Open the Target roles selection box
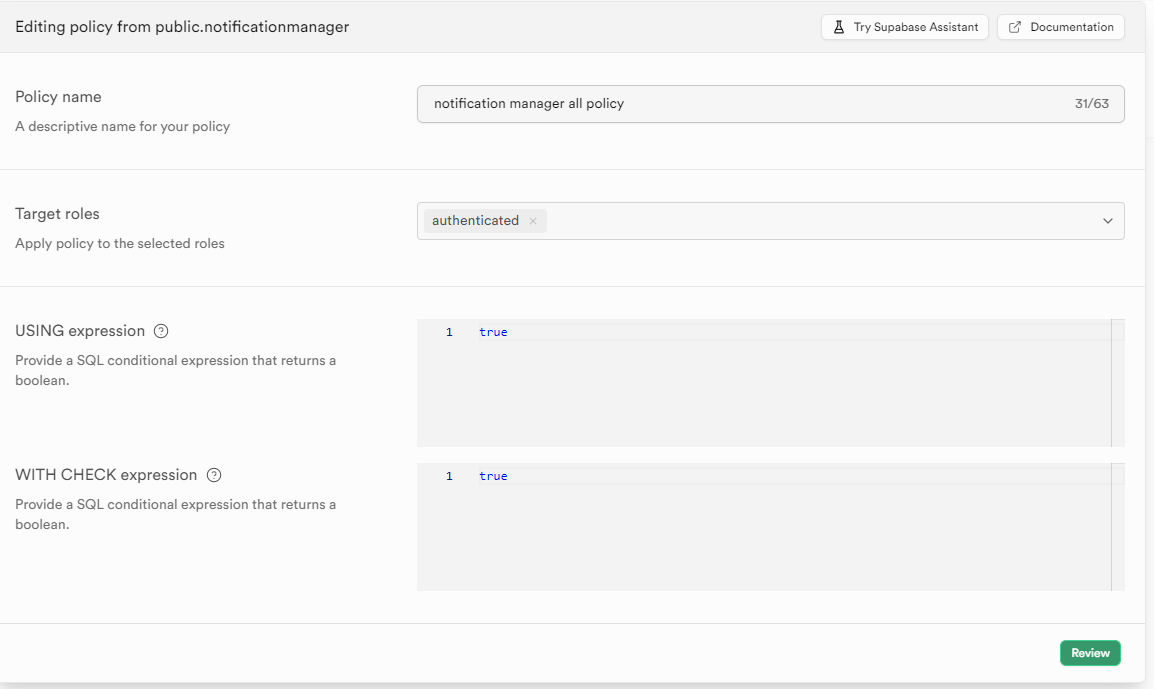This screenshot has height=689, width=1154. tap(800, 221)
